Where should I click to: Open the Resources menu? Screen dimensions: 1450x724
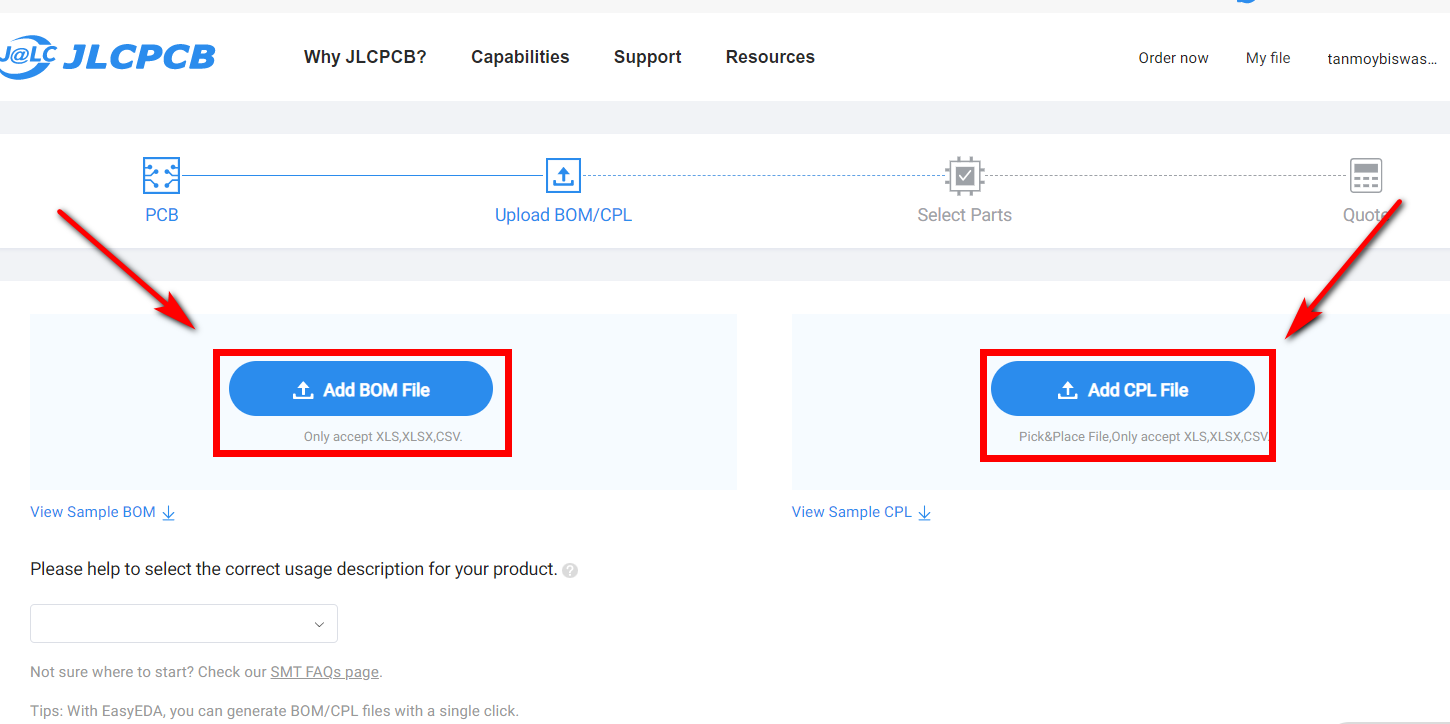pyautogui.click(x=770, y=57)
